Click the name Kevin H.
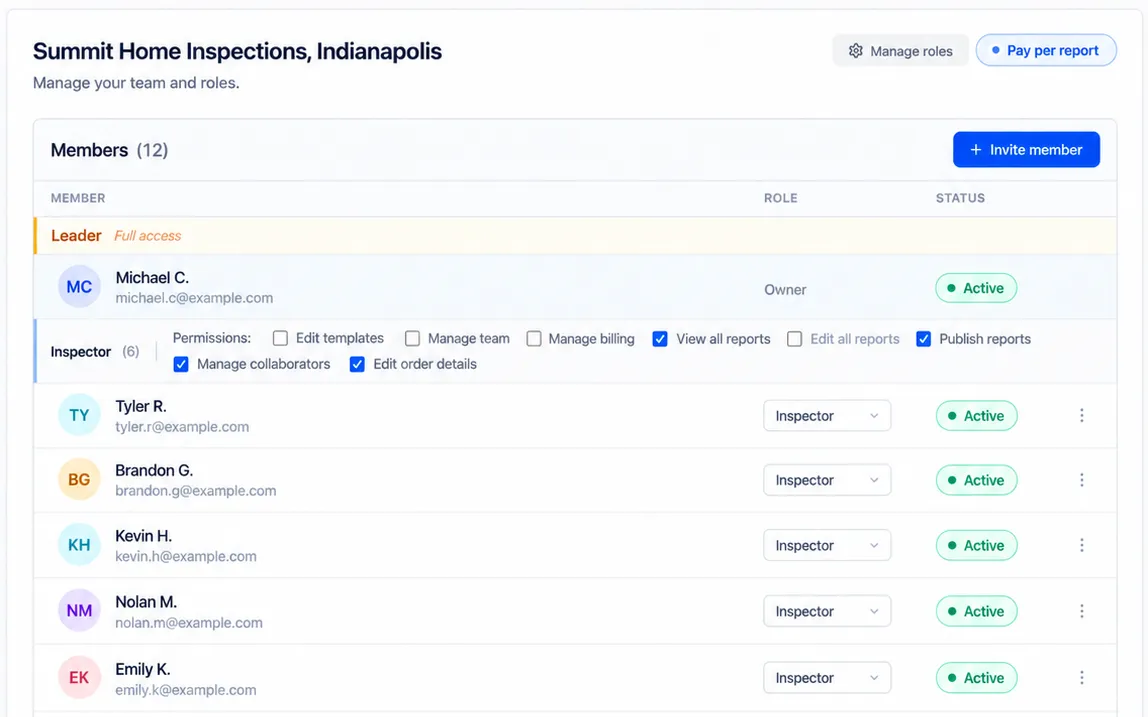 (x=144, y=535)
